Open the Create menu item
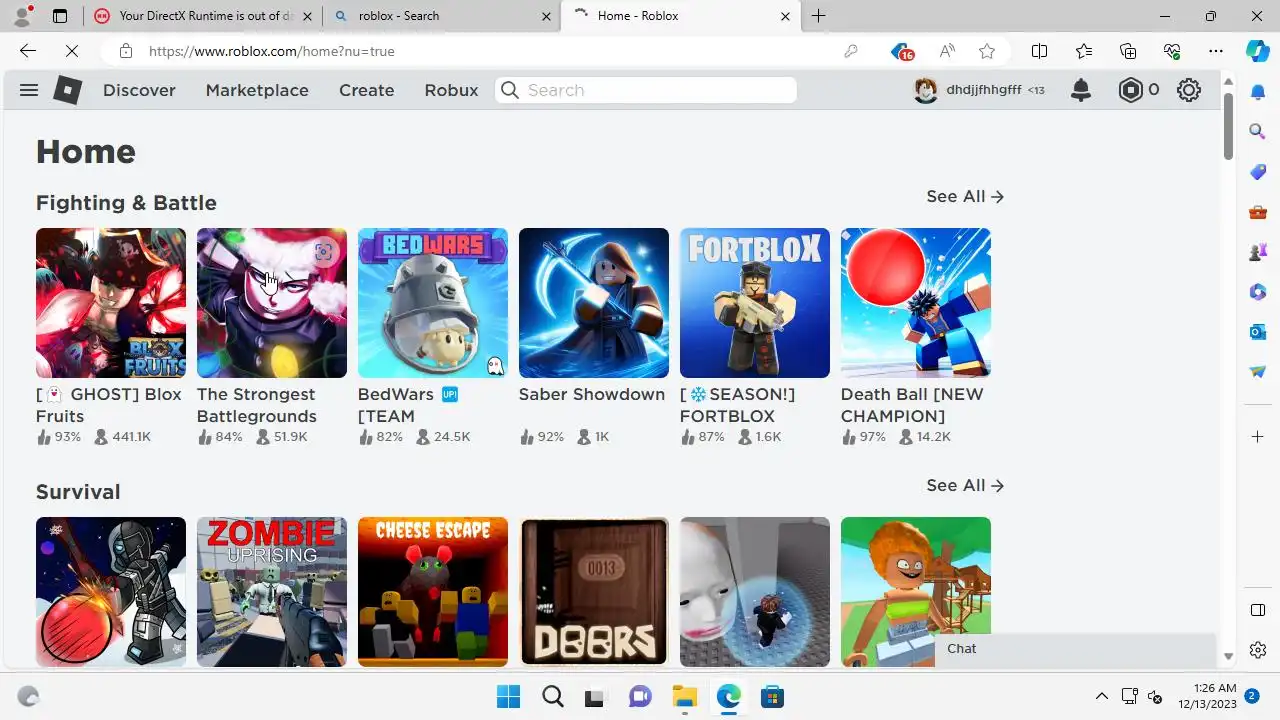Viewport: 1280px width, 720px height. click(367, 90)
